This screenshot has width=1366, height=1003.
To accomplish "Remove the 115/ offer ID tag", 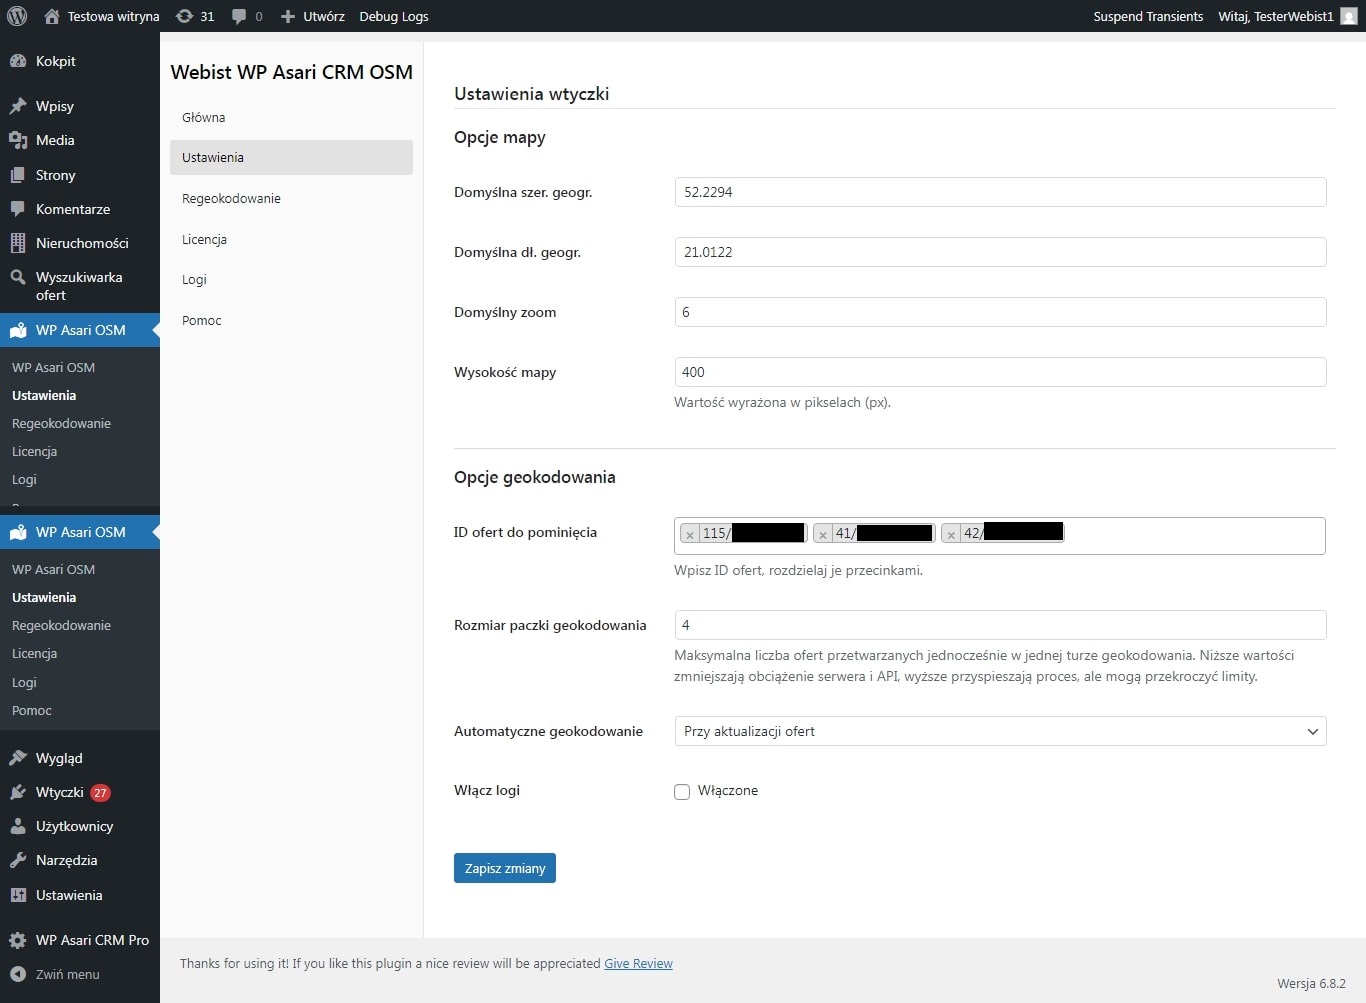I will click(690, 534).
